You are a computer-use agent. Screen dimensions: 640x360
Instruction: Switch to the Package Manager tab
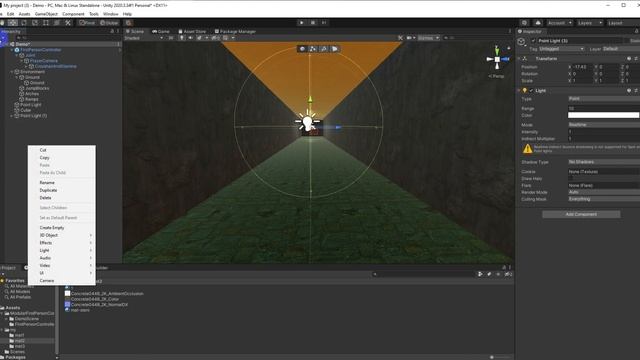[x=235, y=31]
